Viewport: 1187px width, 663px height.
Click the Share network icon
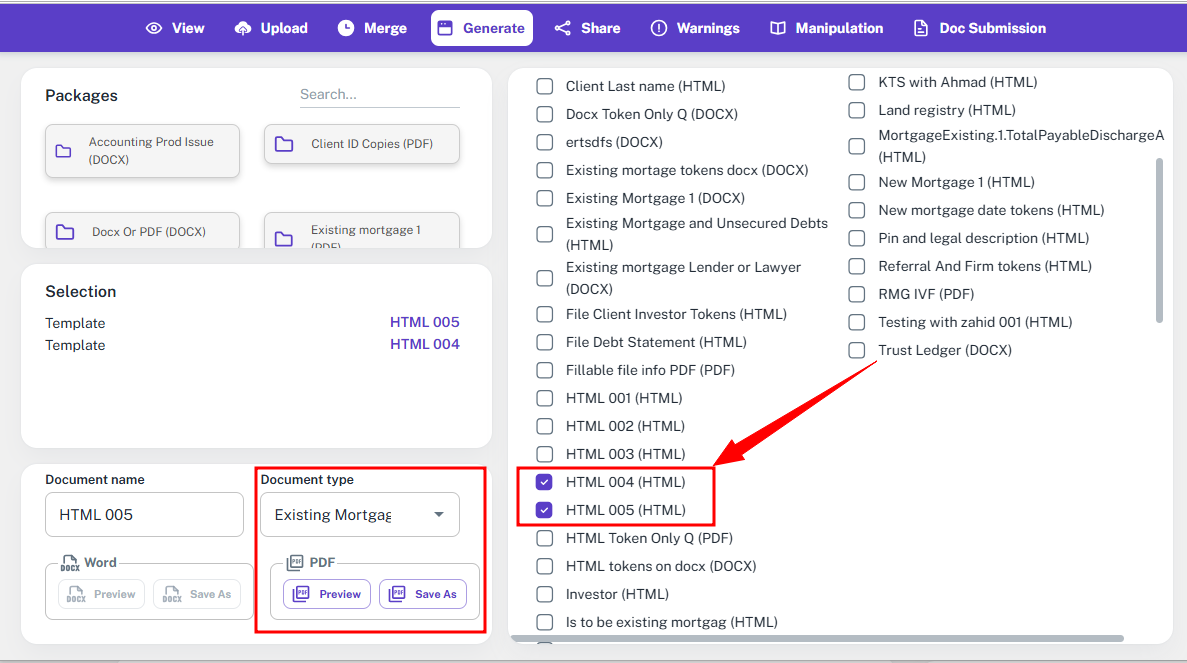(563, 28)
